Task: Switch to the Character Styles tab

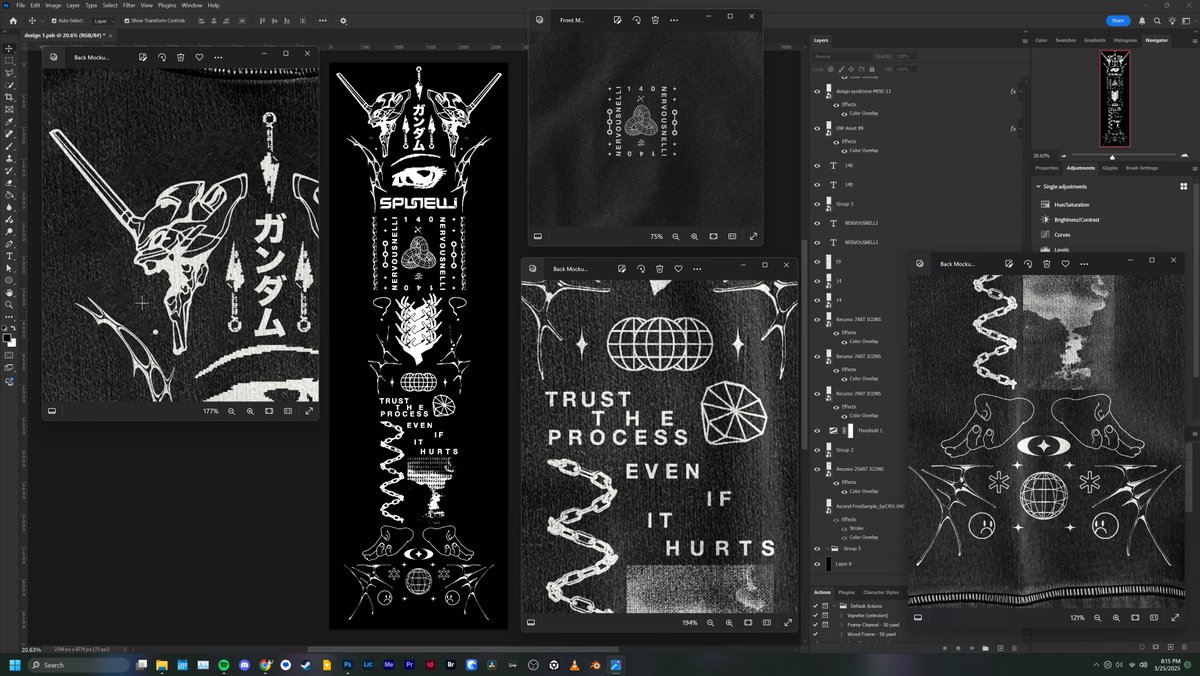Action: click(x=881, y=592)
